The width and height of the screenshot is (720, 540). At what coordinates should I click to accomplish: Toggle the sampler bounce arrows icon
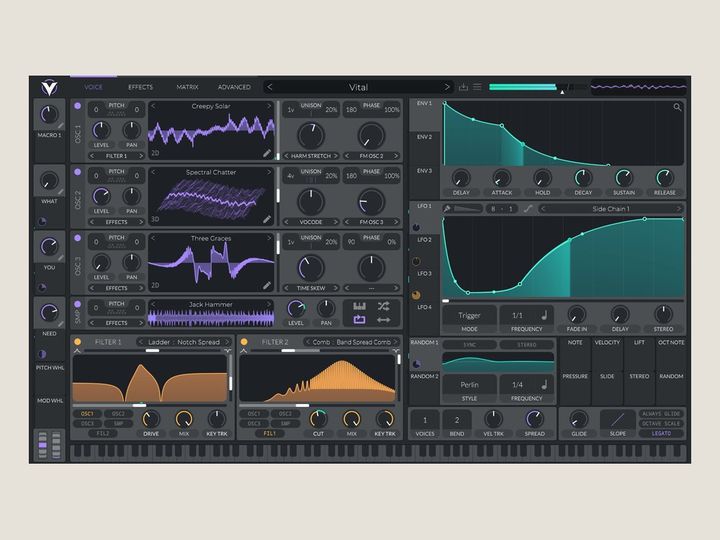click(383, 320)
